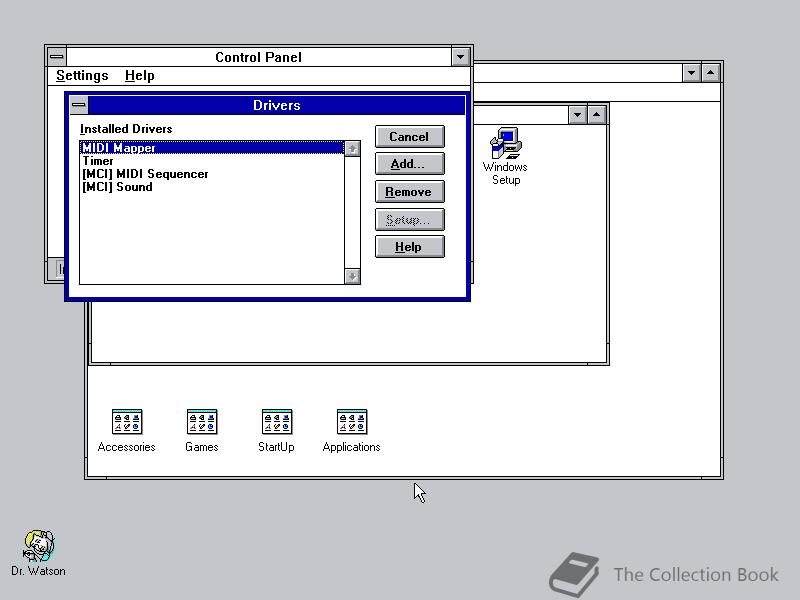Maximize the Program Manager window

tap(710, 73)
